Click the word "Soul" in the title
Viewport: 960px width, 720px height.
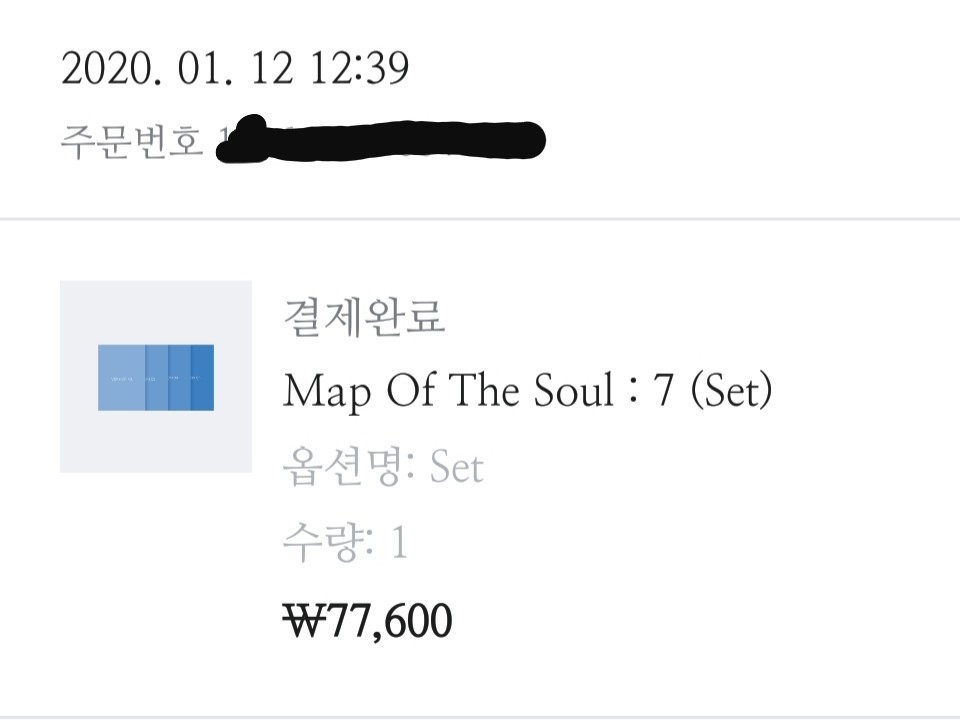click(575, 391)
